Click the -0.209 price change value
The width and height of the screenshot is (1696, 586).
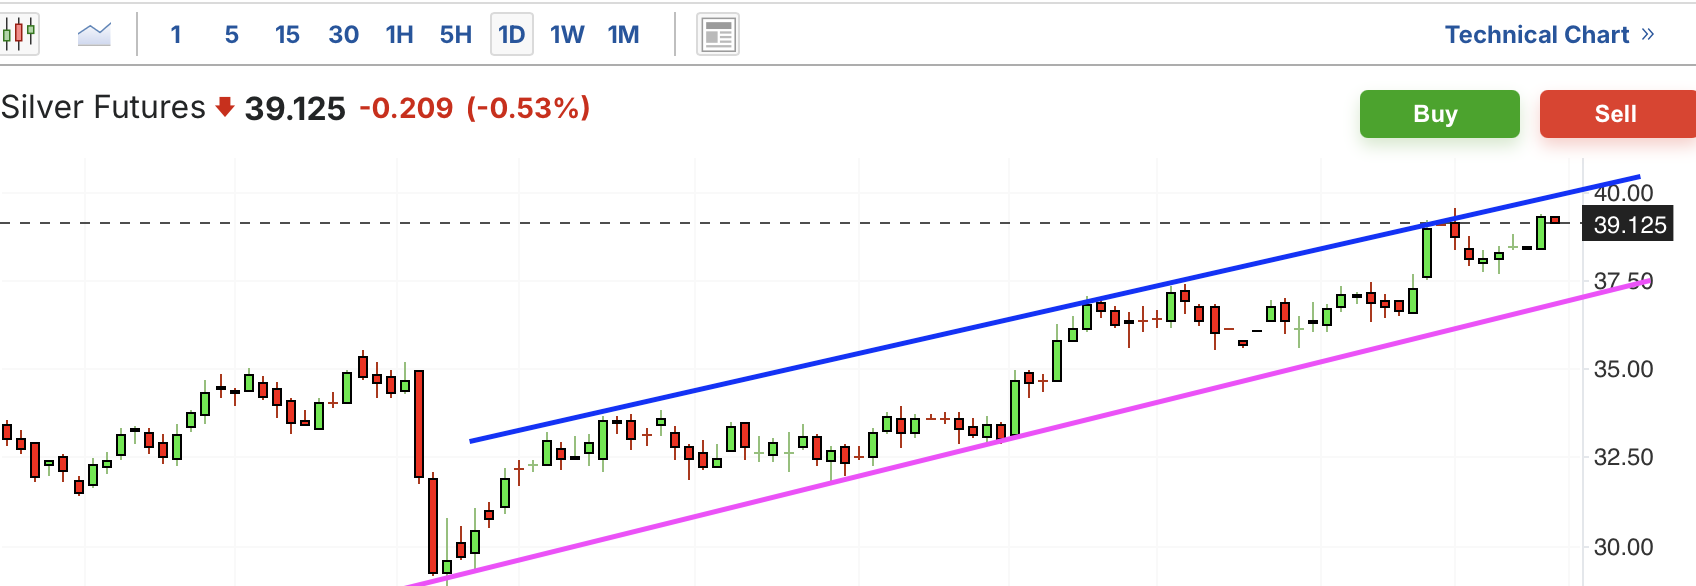[406, 108]
